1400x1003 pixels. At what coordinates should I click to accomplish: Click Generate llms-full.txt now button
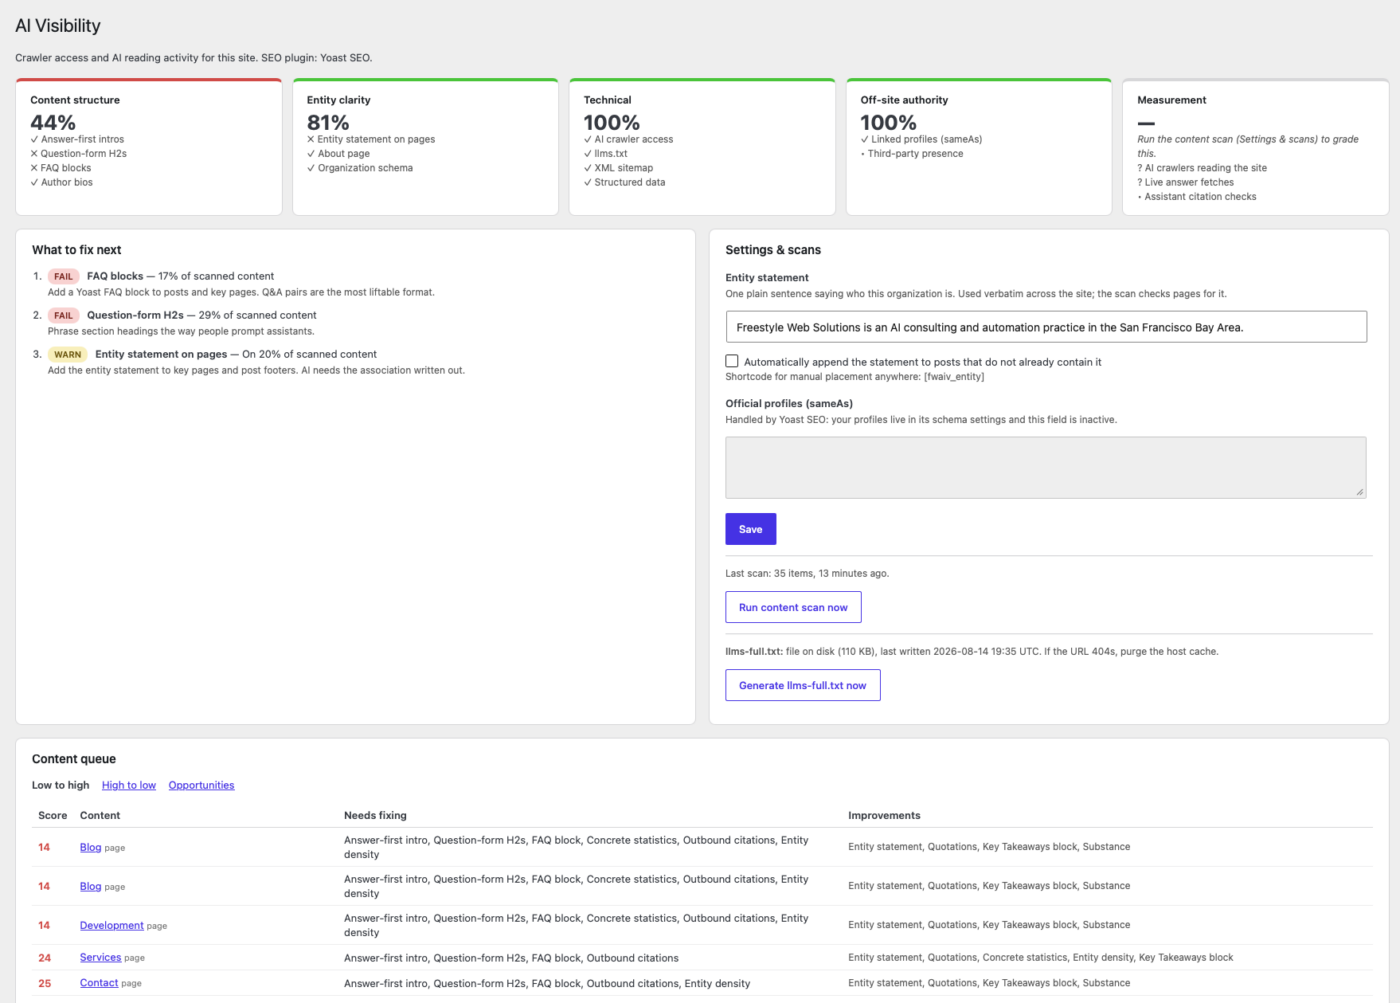(x=803, y=685)
